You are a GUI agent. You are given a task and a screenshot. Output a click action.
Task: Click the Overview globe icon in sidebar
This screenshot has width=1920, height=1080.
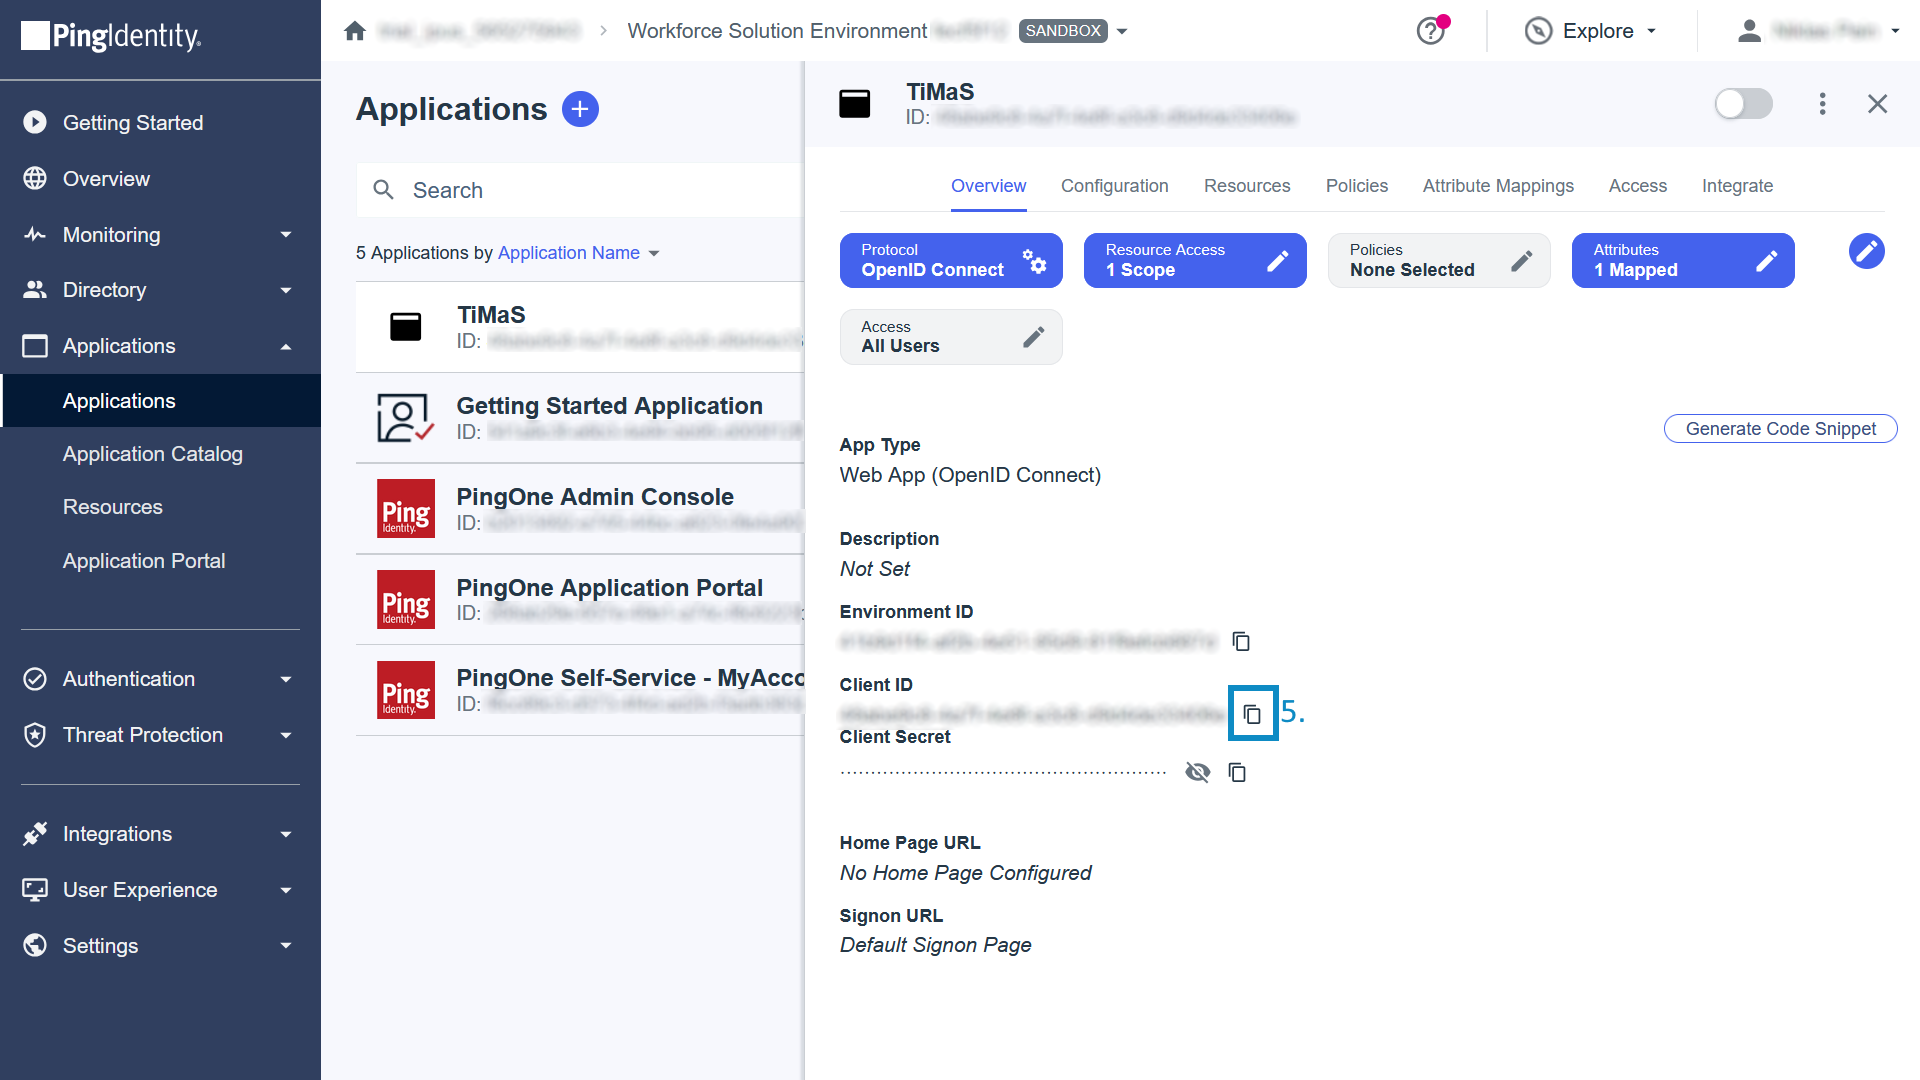pos(35,178)
